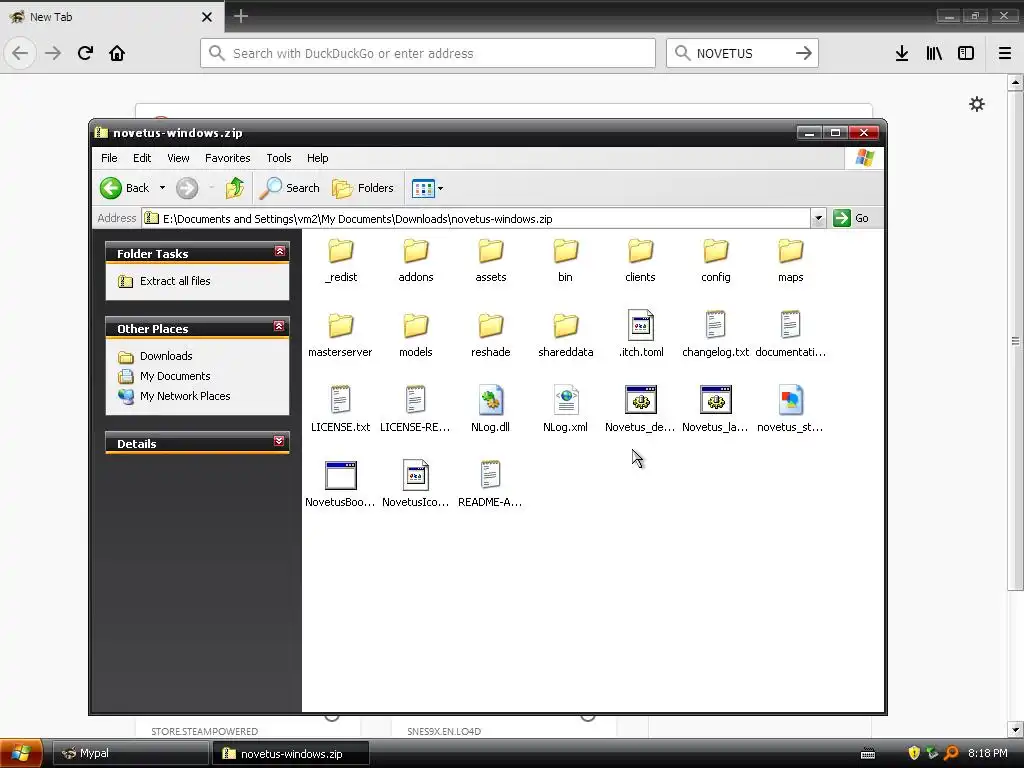Image resolution: width=1024 pixels, height=768 pixels.
Task: Open the Back history dropdown arrow
Action: tap(162, 188)
